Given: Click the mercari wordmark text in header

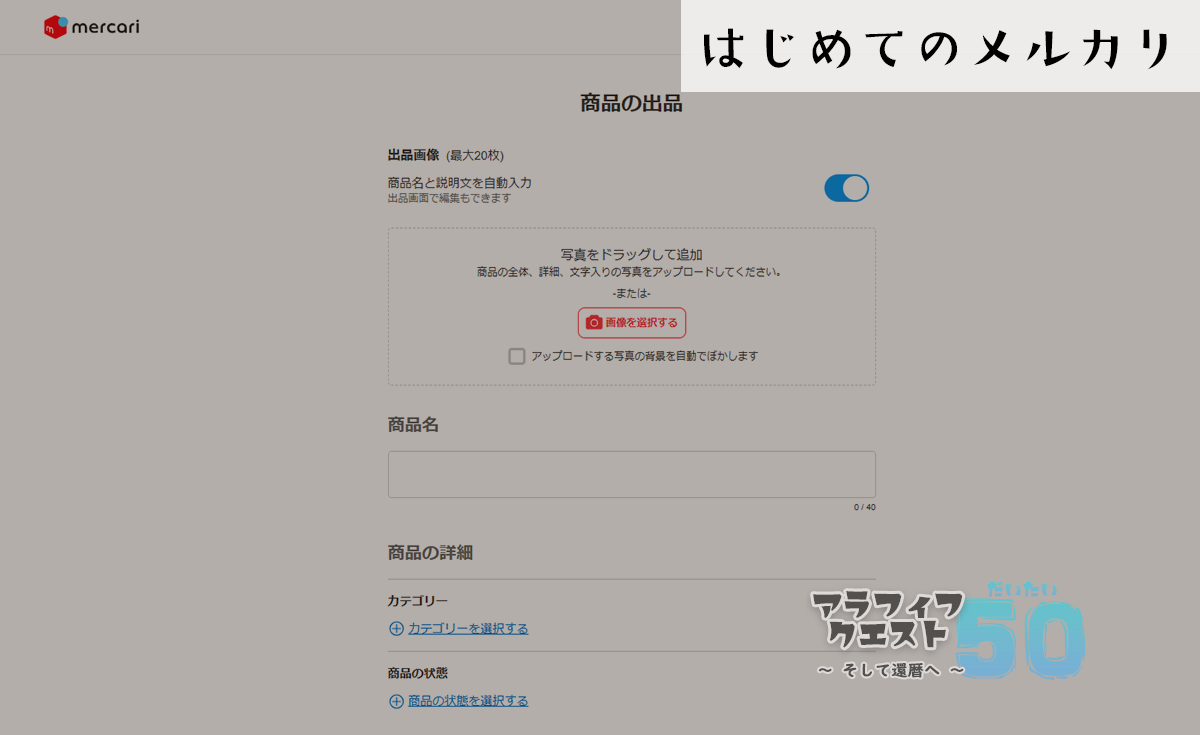Looking at the screenshot, I should click(x=105, y=27).
